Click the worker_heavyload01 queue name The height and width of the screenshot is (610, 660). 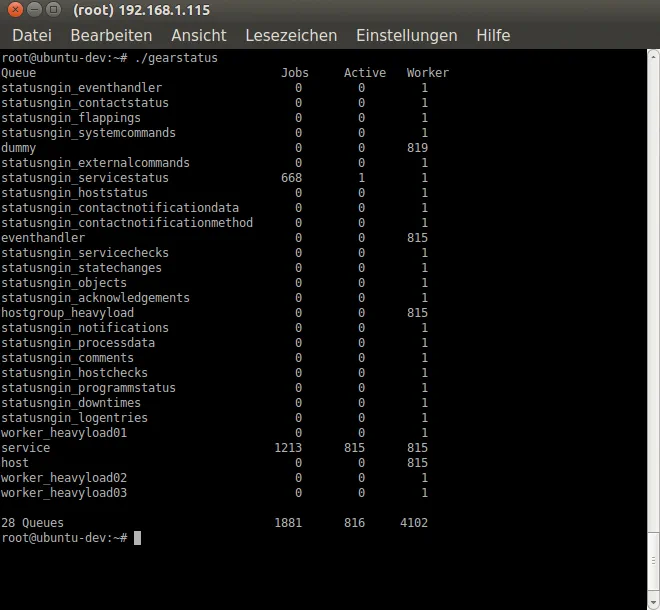click(x=64, y=433)
